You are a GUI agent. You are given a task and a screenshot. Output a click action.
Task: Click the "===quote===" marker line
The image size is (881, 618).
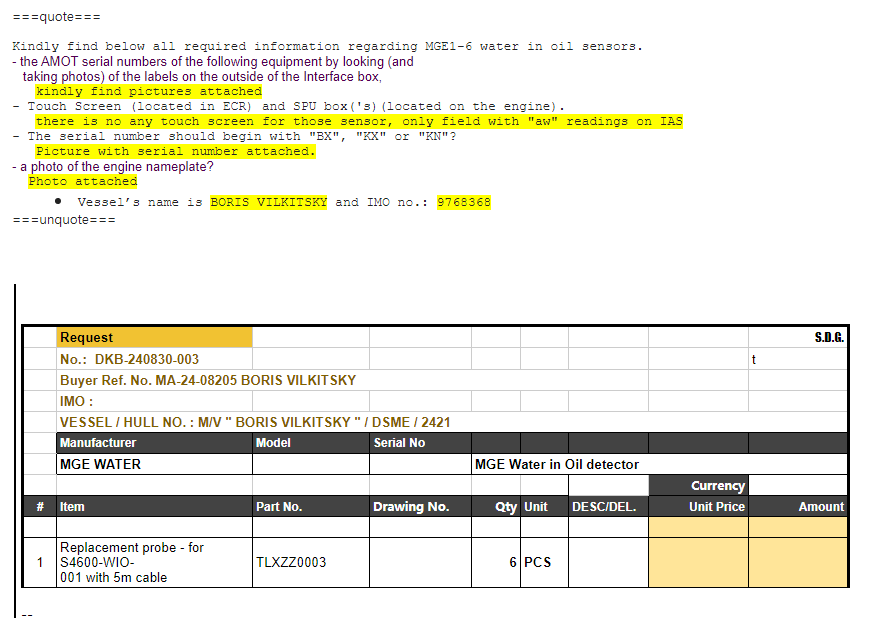[x=56, y=17]
